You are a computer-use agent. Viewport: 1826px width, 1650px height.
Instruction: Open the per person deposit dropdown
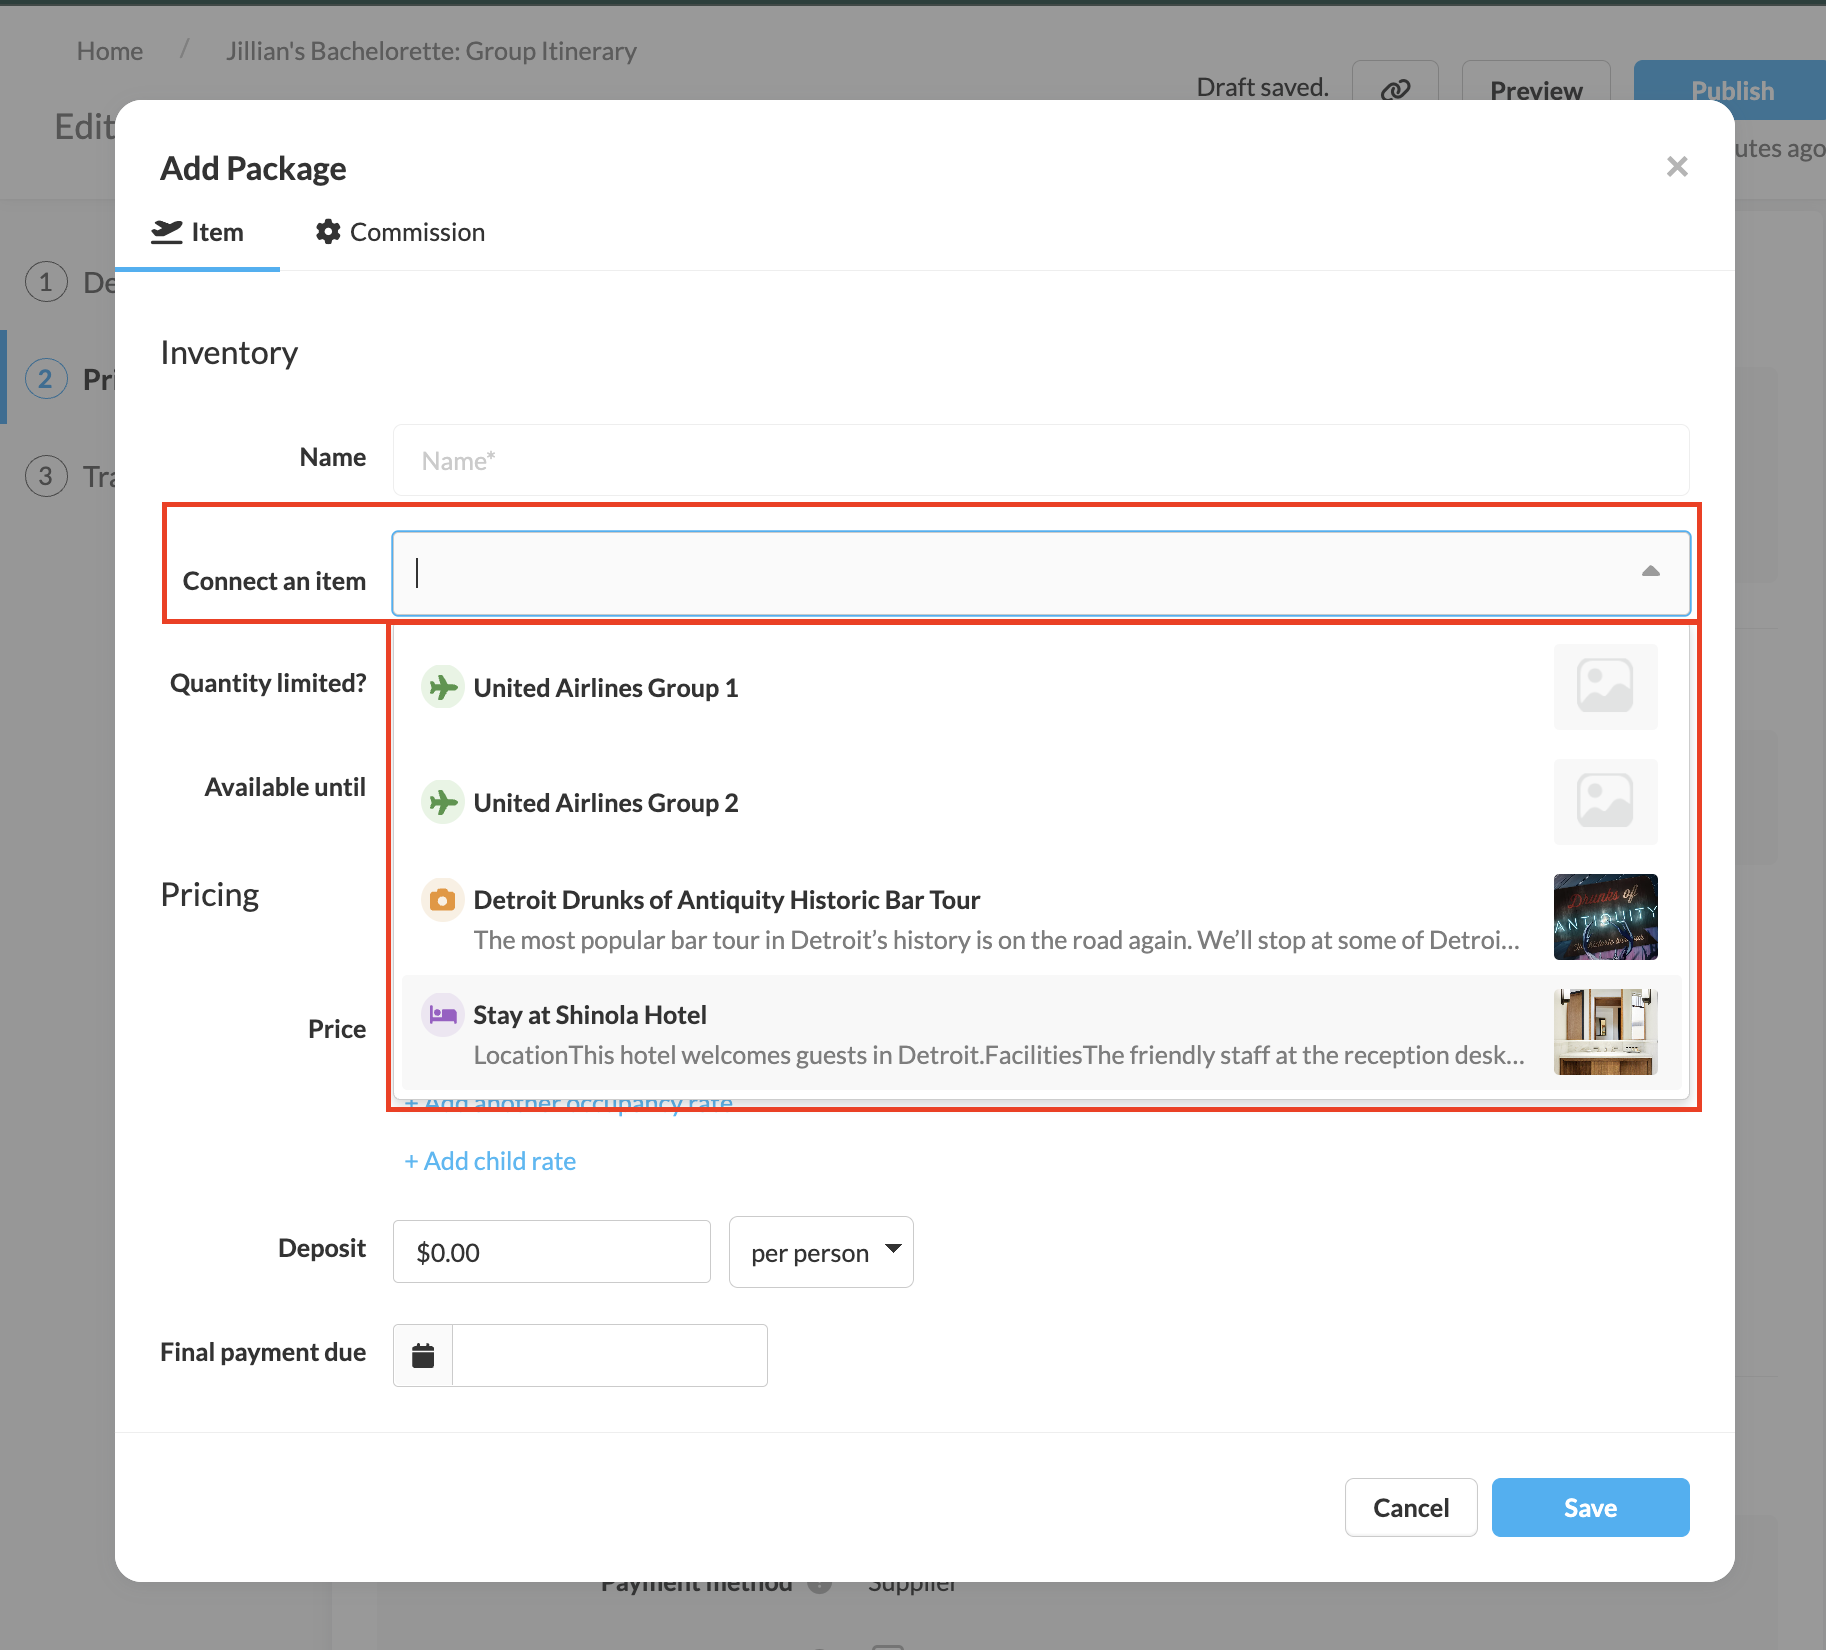click(x=821, y=1252)
